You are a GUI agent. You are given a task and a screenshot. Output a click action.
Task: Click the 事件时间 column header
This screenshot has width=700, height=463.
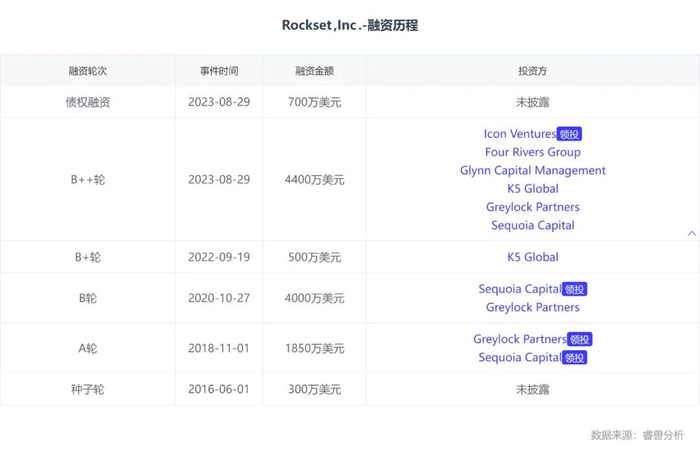[x=219, y=72]
